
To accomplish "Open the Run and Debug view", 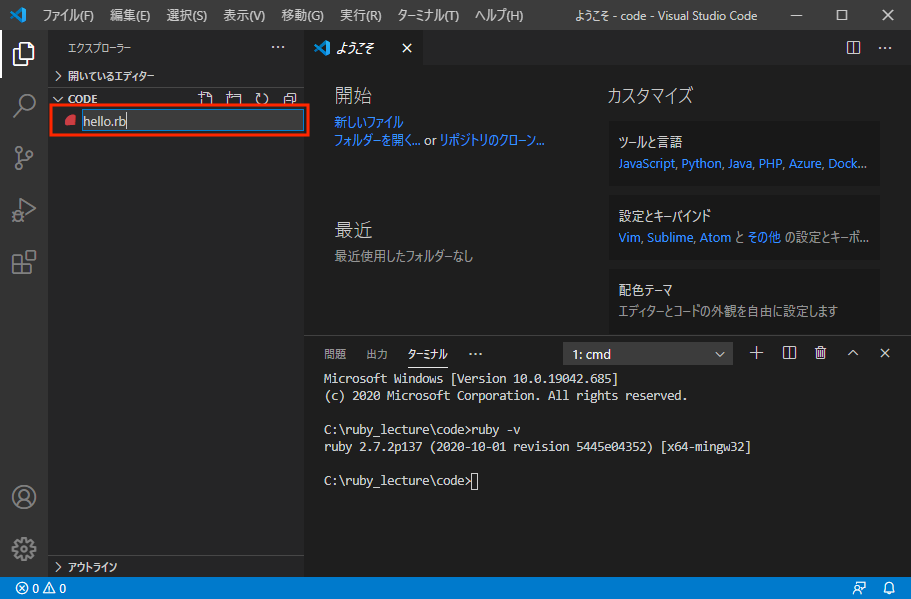I will point(23,210).
